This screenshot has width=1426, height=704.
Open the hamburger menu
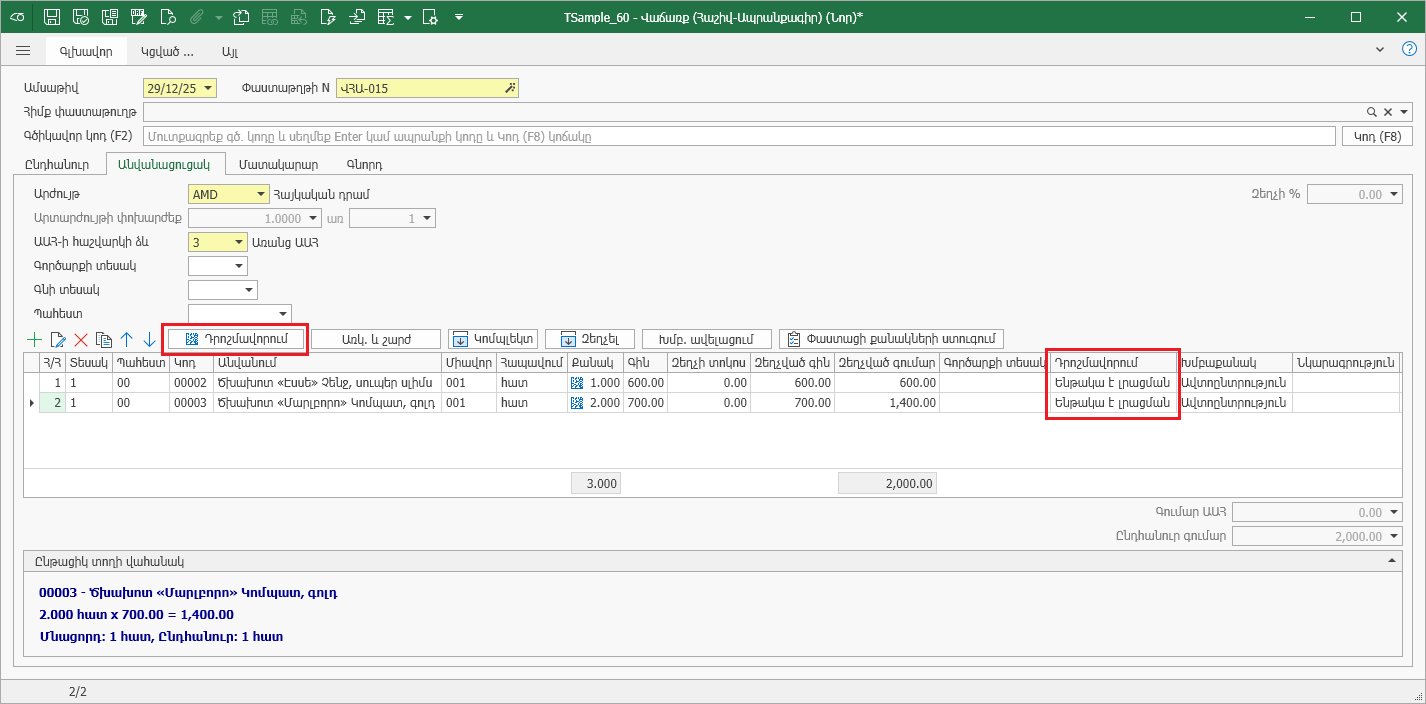(x=23, y=50)
